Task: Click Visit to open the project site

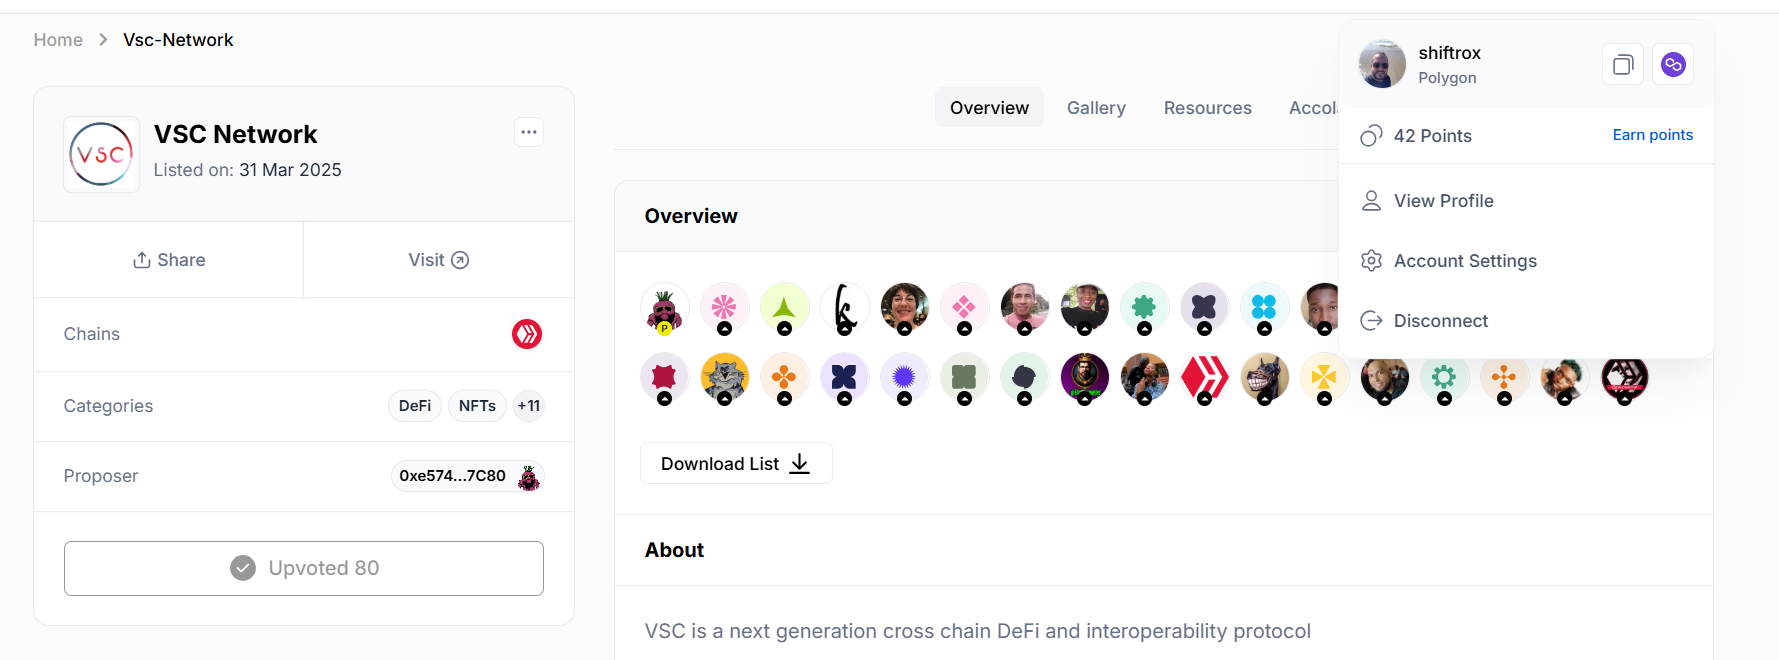Action: coord(439,260)
